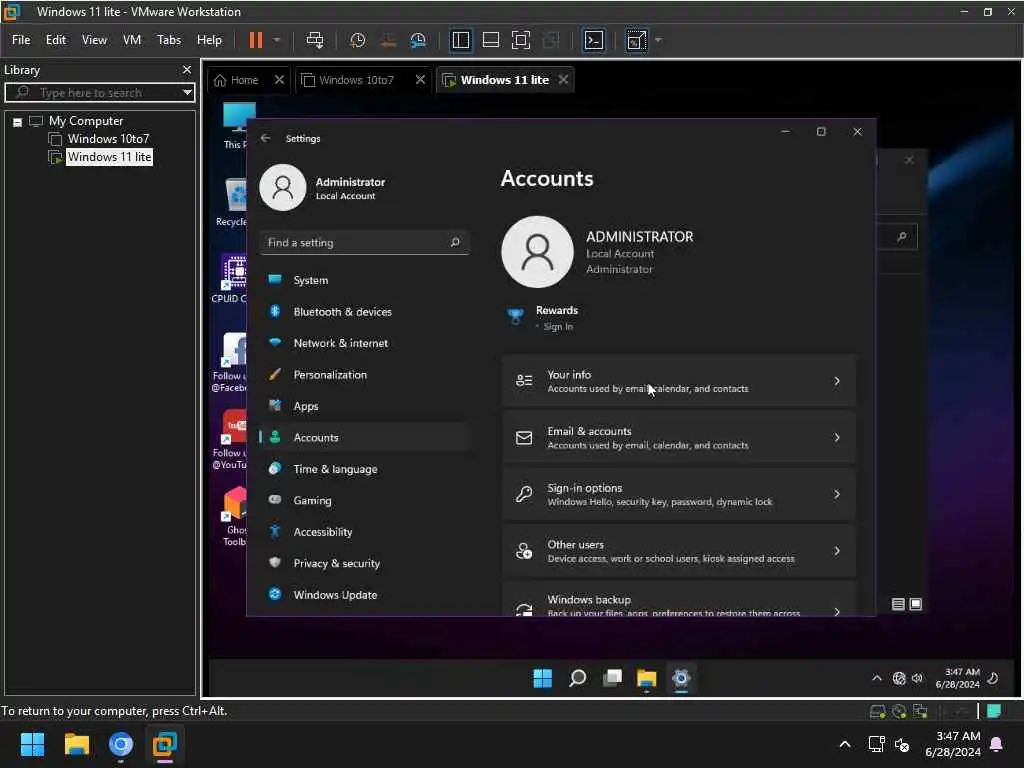This screenshot has width=1024, height=768.
Task: Toggle the library sidebar view icon
Action: 460,40
